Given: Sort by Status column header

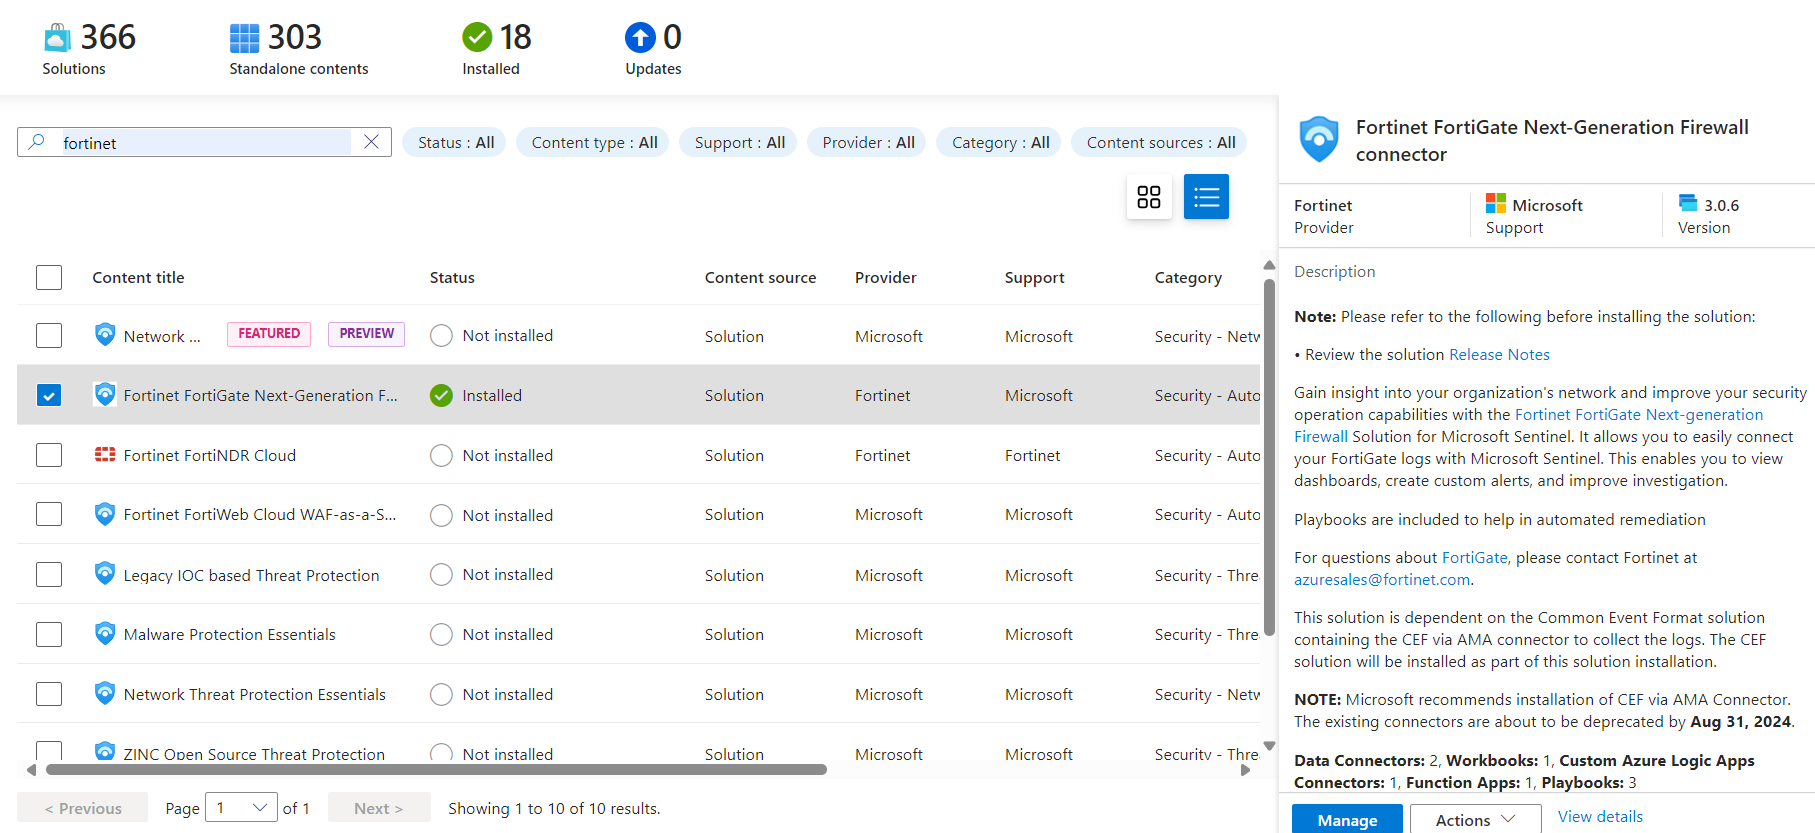Looking at the screenshot, I should pyautogui.click(x=452, y=277).
